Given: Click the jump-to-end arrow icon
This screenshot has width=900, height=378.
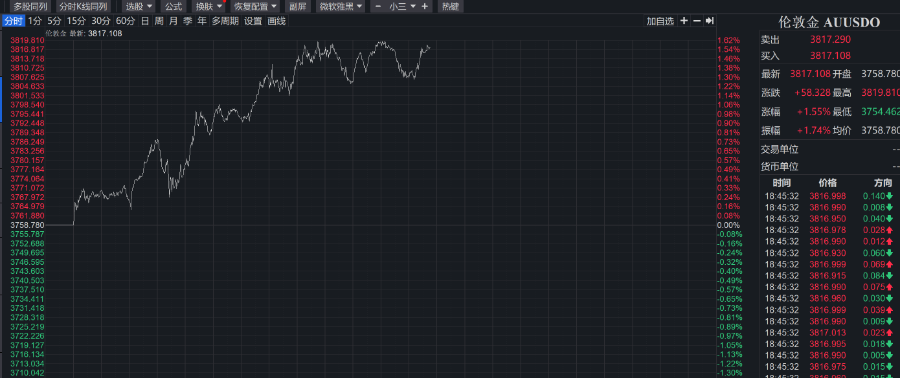Looking at the screenshot, I should click(709, 21).
